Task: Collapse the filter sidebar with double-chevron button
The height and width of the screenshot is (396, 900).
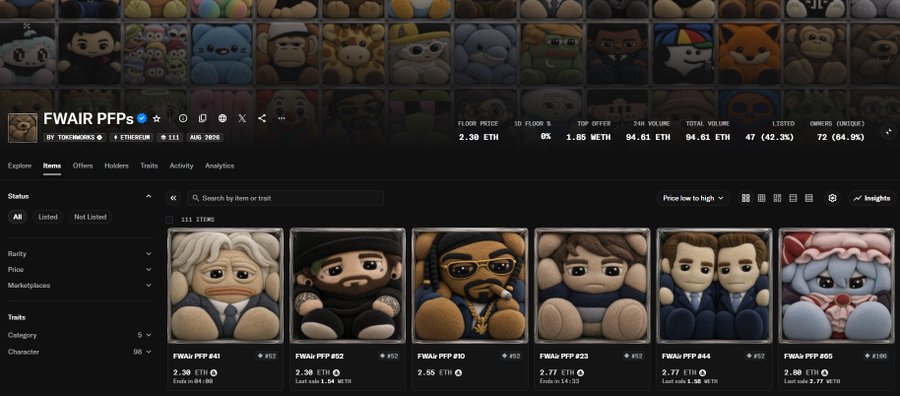Action: pyautogui.click(x=173, y=198)
